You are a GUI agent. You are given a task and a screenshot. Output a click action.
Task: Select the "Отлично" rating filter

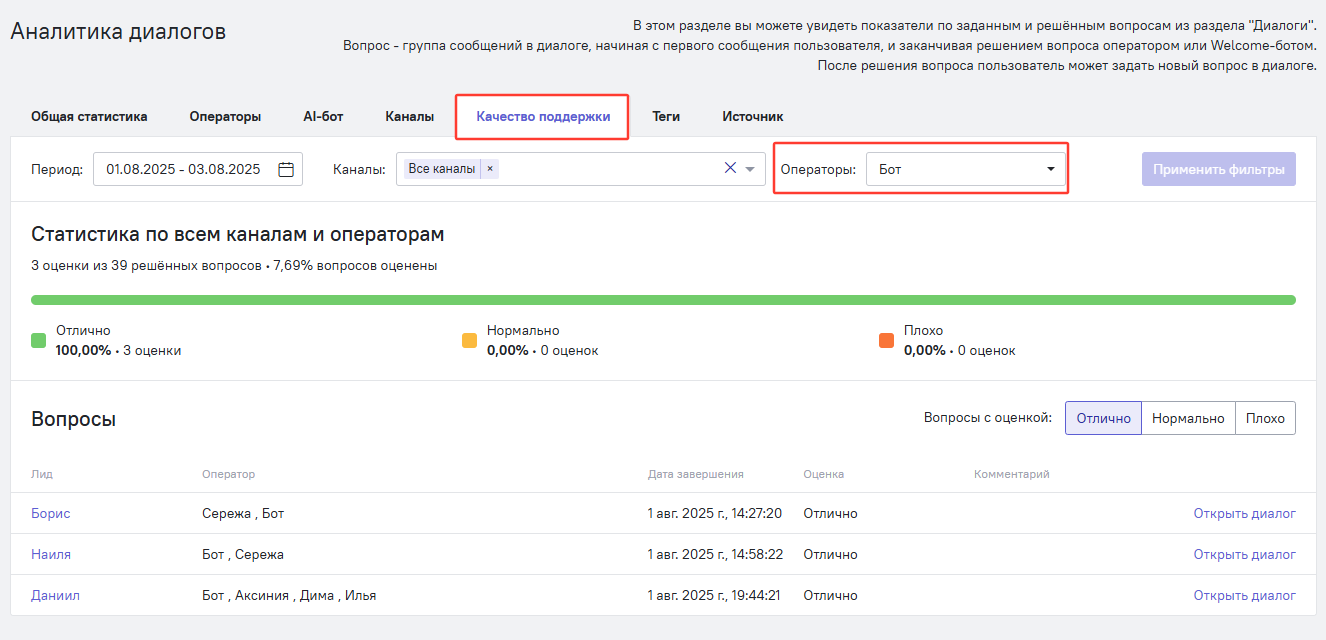[1103, 418]
